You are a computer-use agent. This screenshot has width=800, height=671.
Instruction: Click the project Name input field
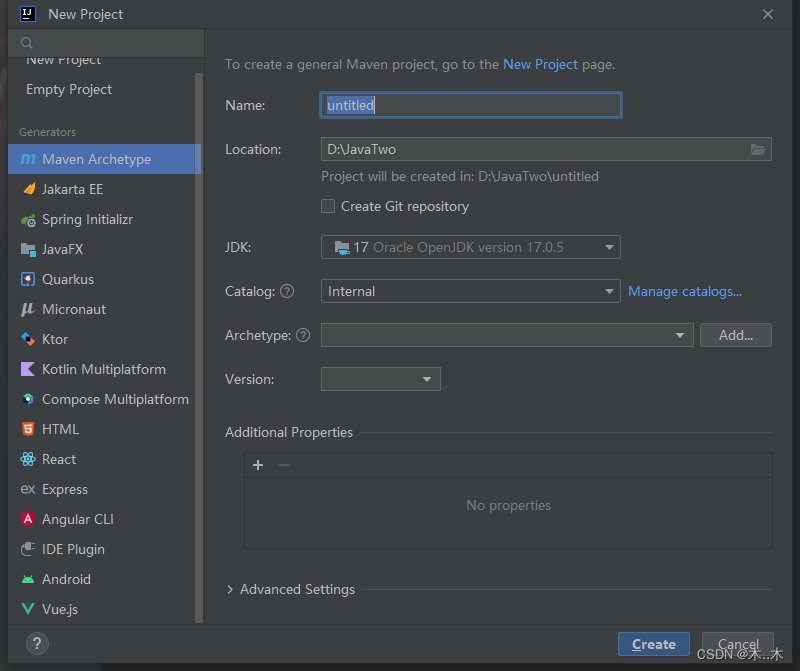(470, 105)
